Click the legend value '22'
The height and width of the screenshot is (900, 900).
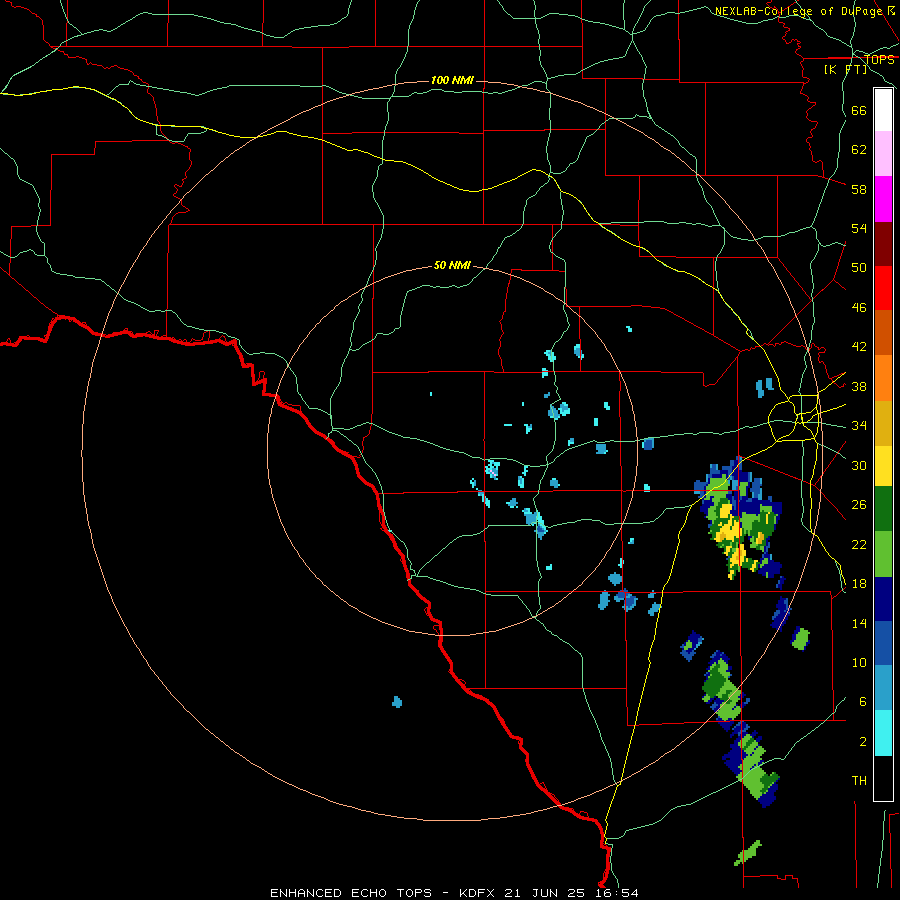coord(859,544)
